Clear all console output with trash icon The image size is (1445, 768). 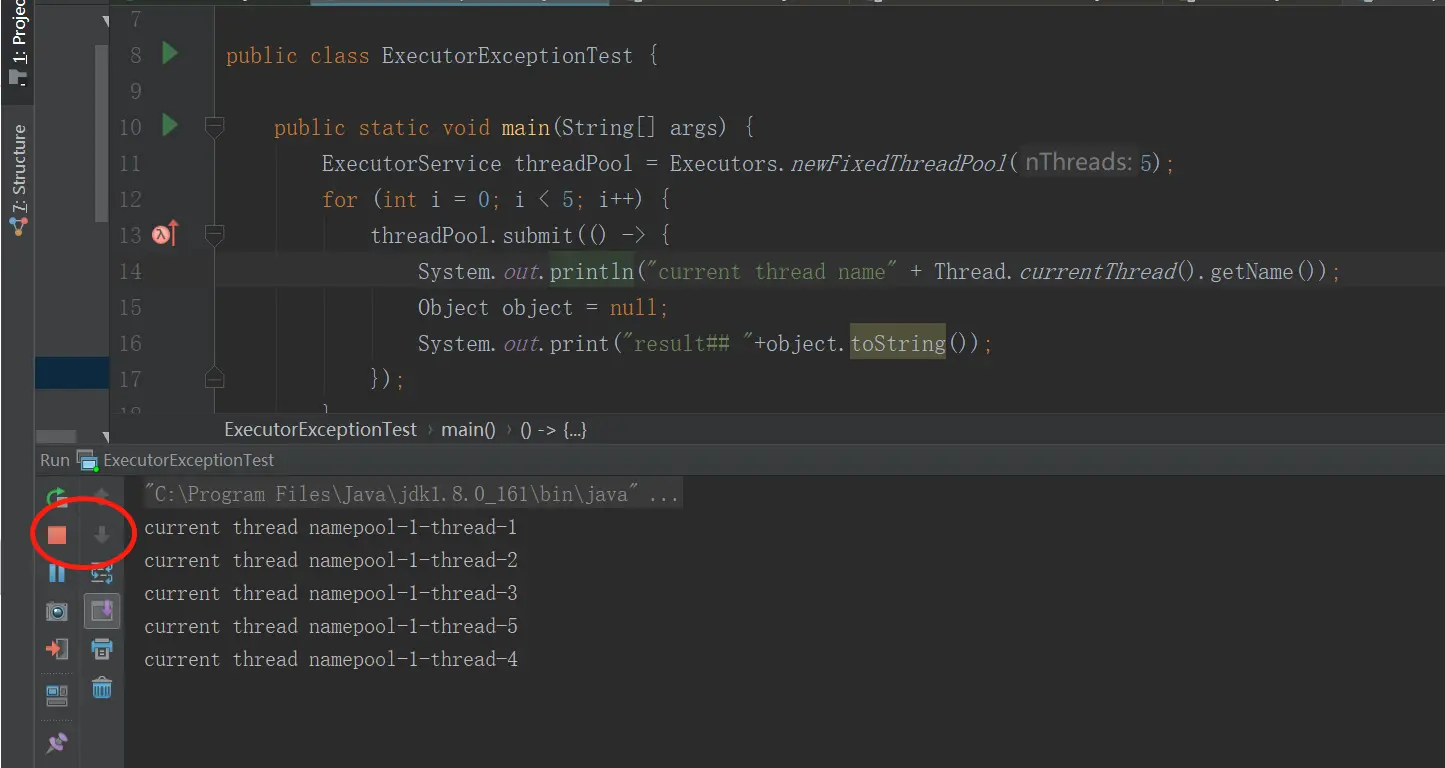101,687
